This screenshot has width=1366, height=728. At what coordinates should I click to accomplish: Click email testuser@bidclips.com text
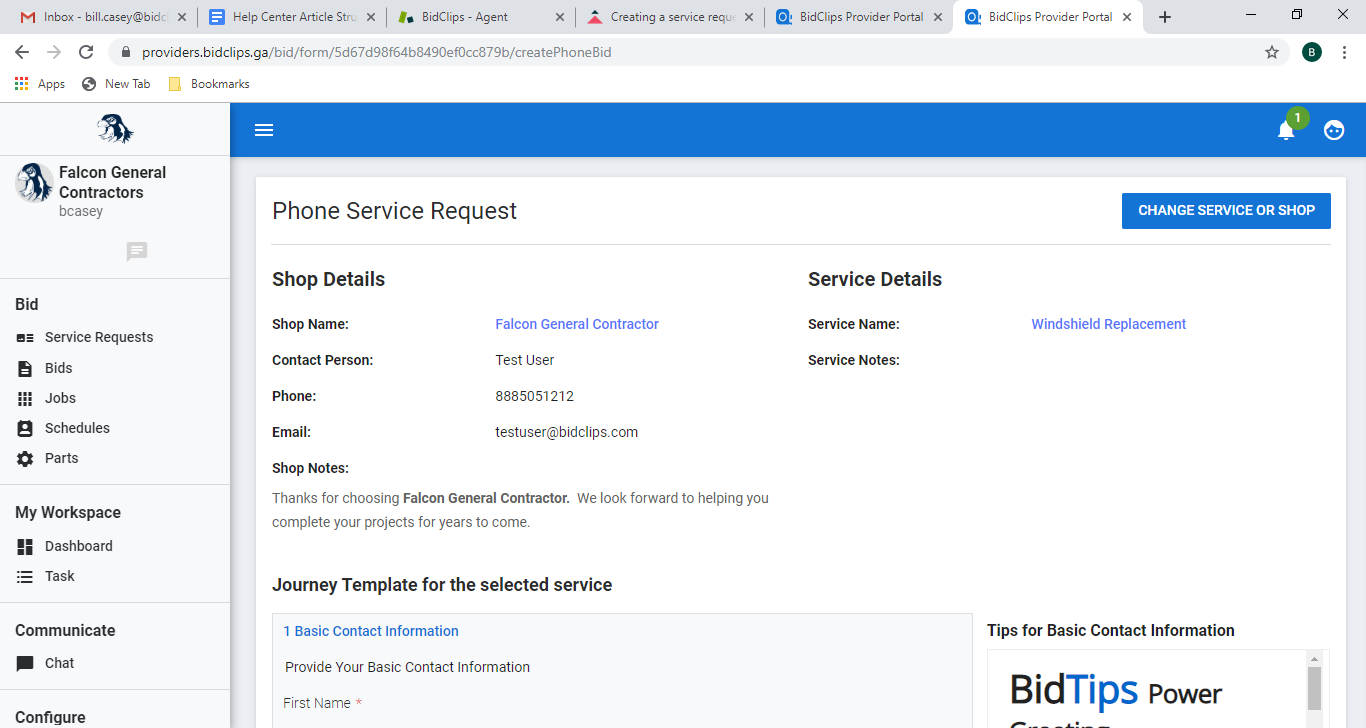click(567, 432)
